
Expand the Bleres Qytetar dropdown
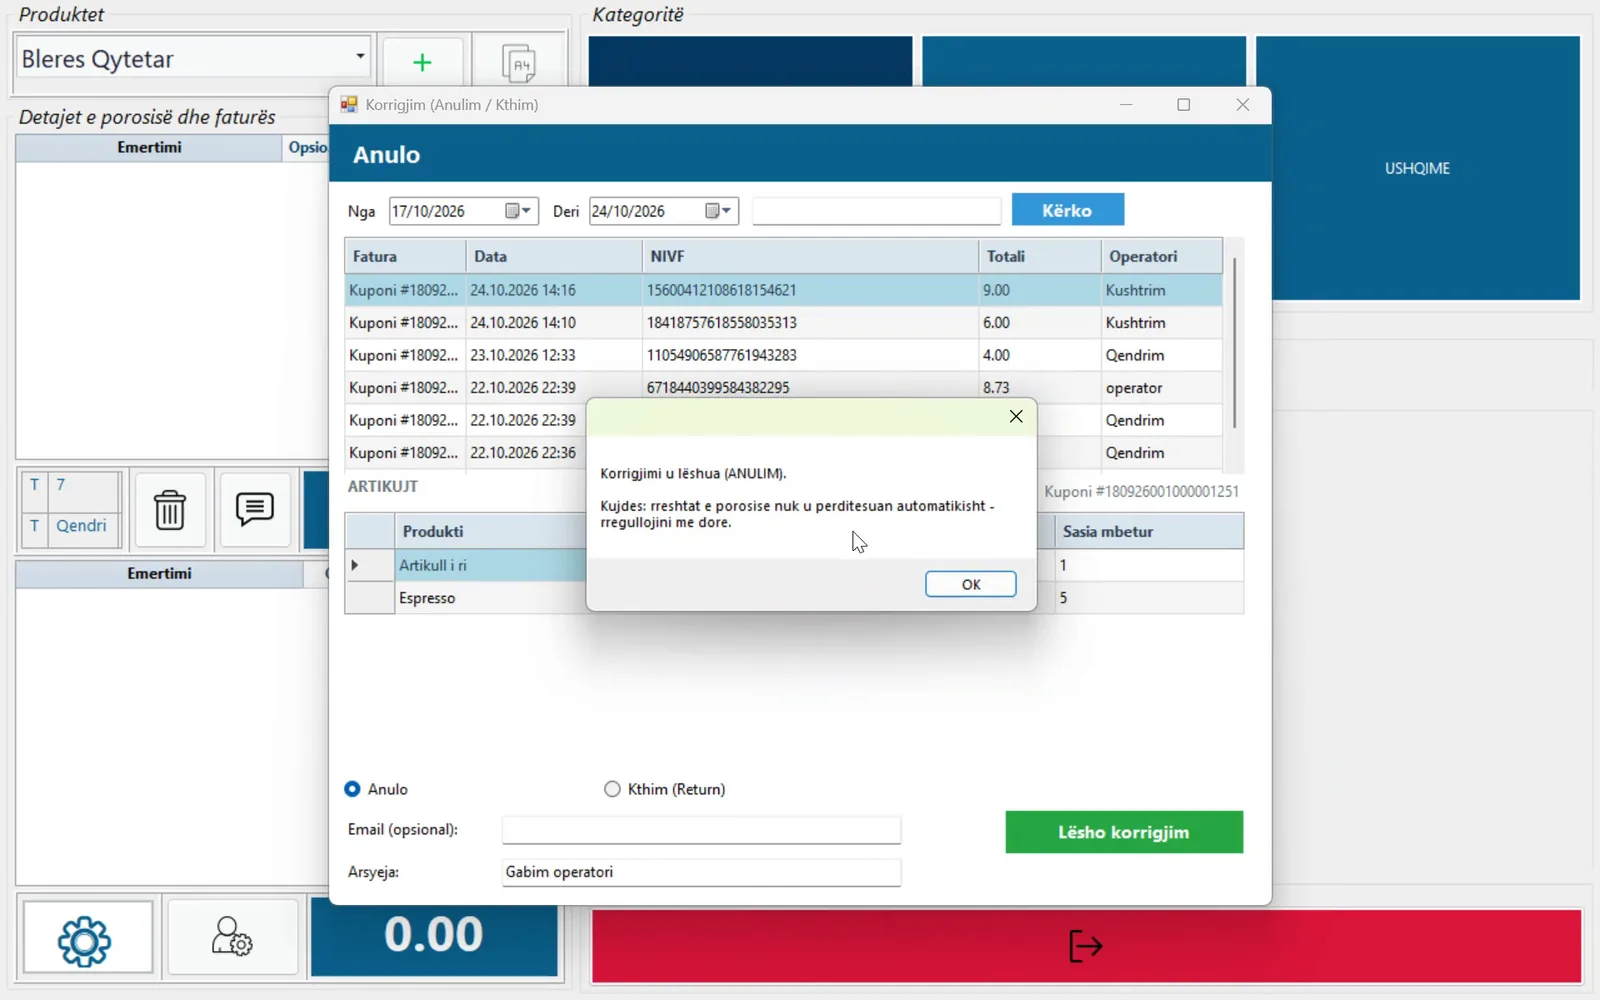360,57
